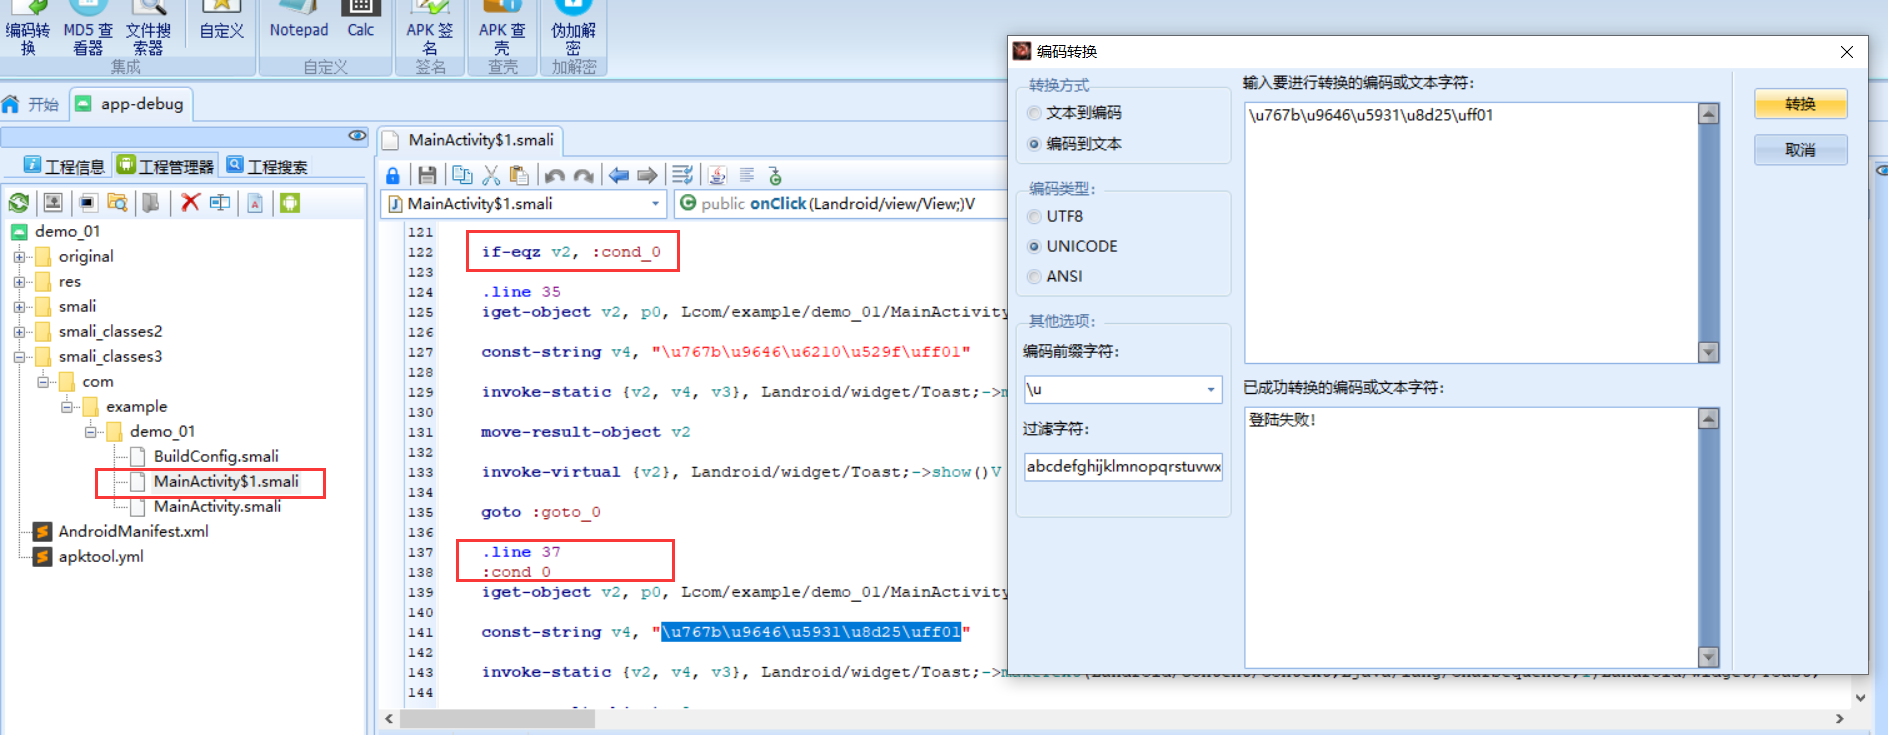The height and width of the screenshot is (735, 1888).
Task: Open apktool.yml in the tree
Action: point(101,557)
